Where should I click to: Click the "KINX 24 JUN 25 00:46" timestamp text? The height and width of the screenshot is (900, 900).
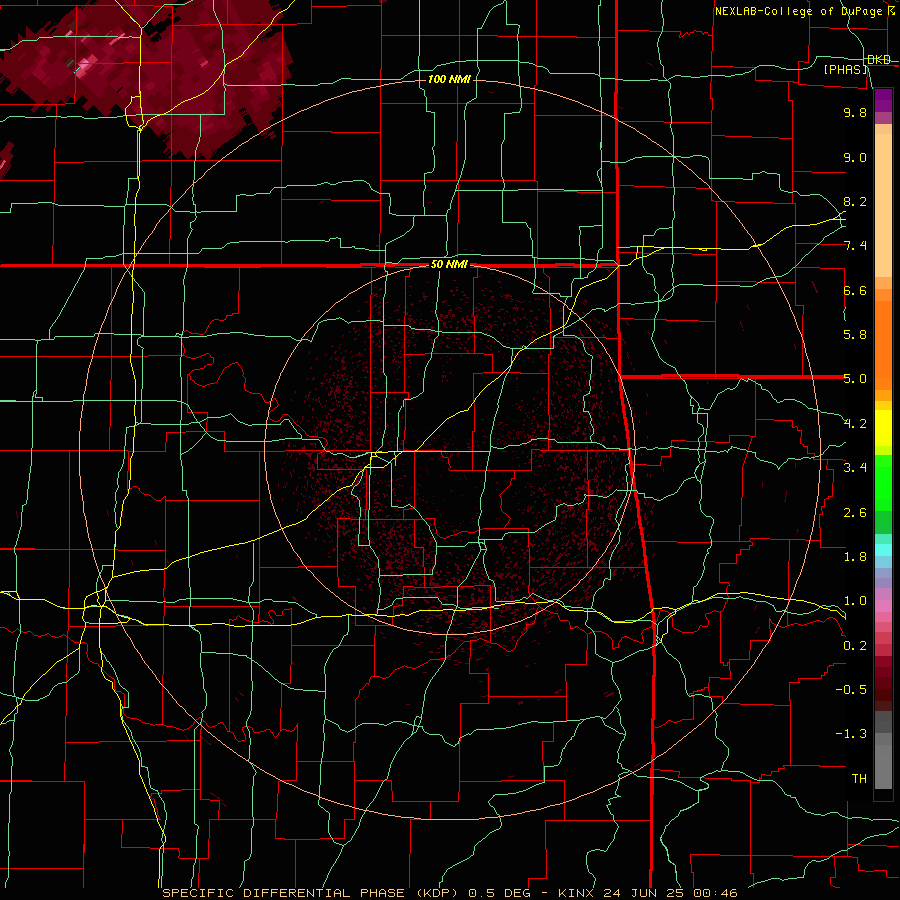click(647, 893)
